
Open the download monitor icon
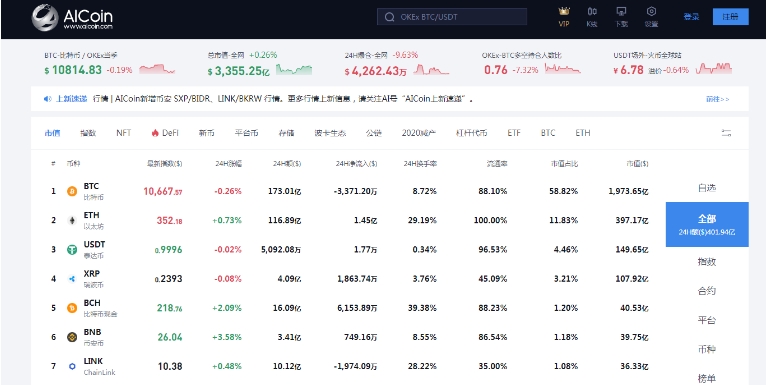coord(621,11)
